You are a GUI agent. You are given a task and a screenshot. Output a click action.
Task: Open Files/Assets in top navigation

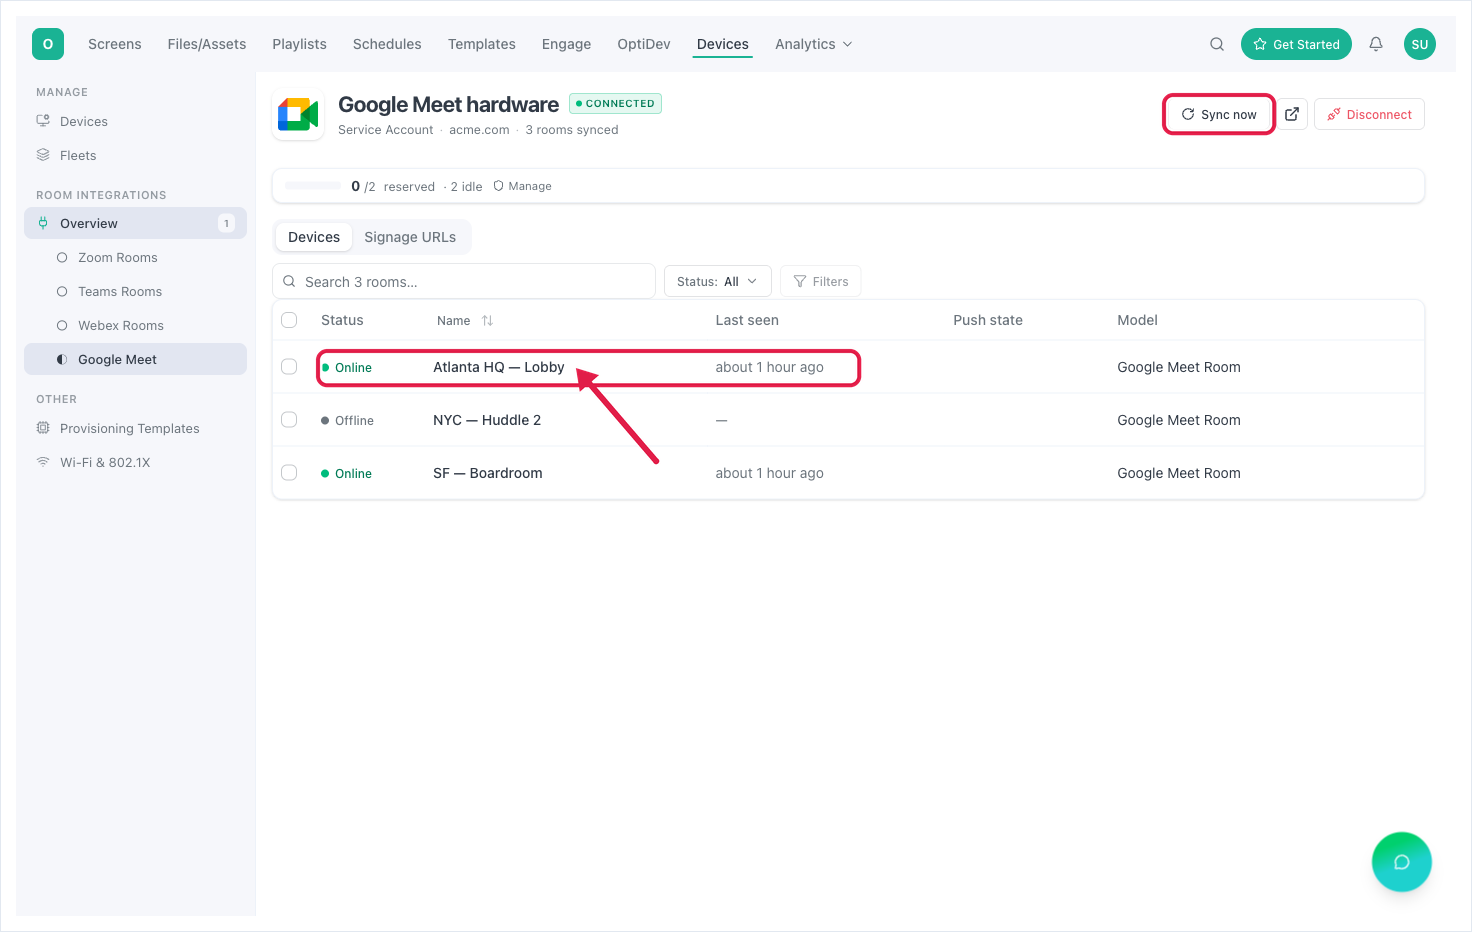point(207,44)
